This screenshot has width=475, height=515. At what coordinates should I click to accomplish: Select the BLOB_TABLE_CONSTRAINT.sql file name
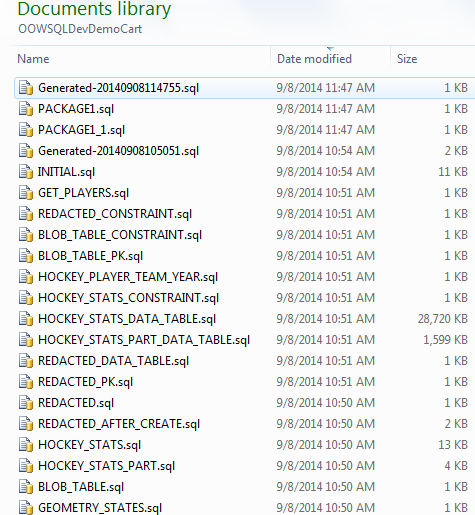click(120, 235)
